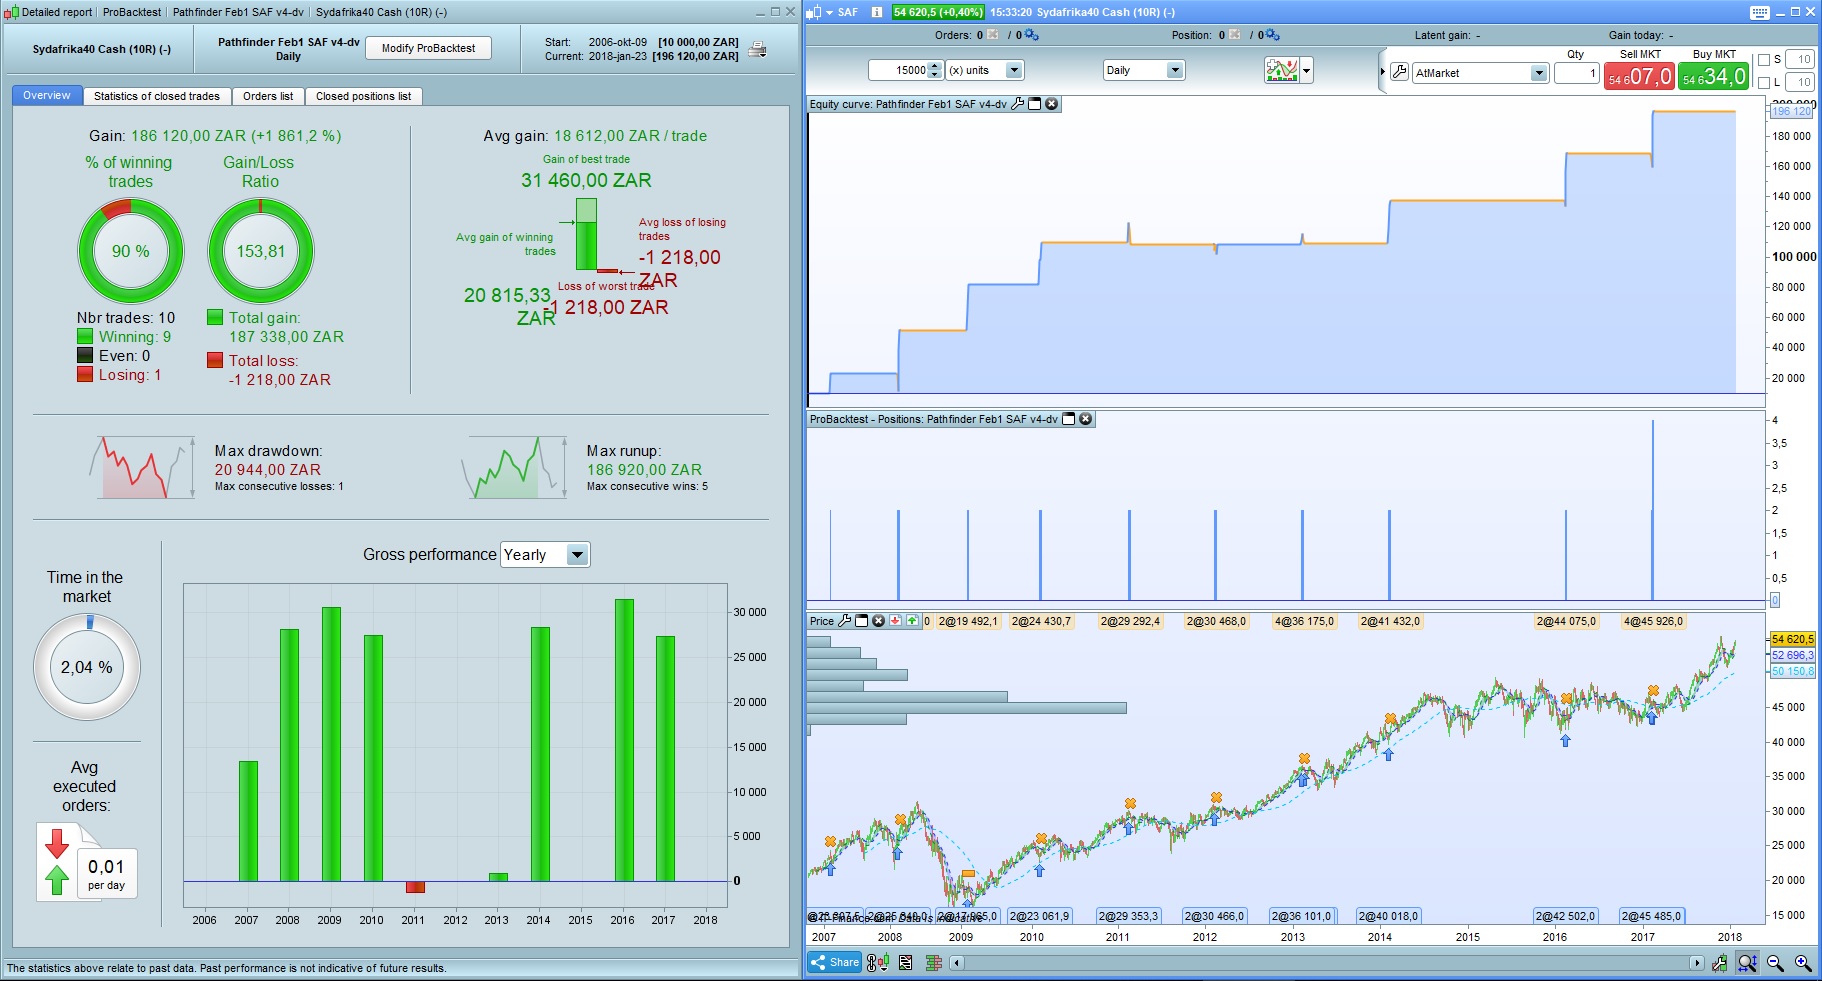Click the drawing tools icon near zoom controls

click(x=1720, y=963)
